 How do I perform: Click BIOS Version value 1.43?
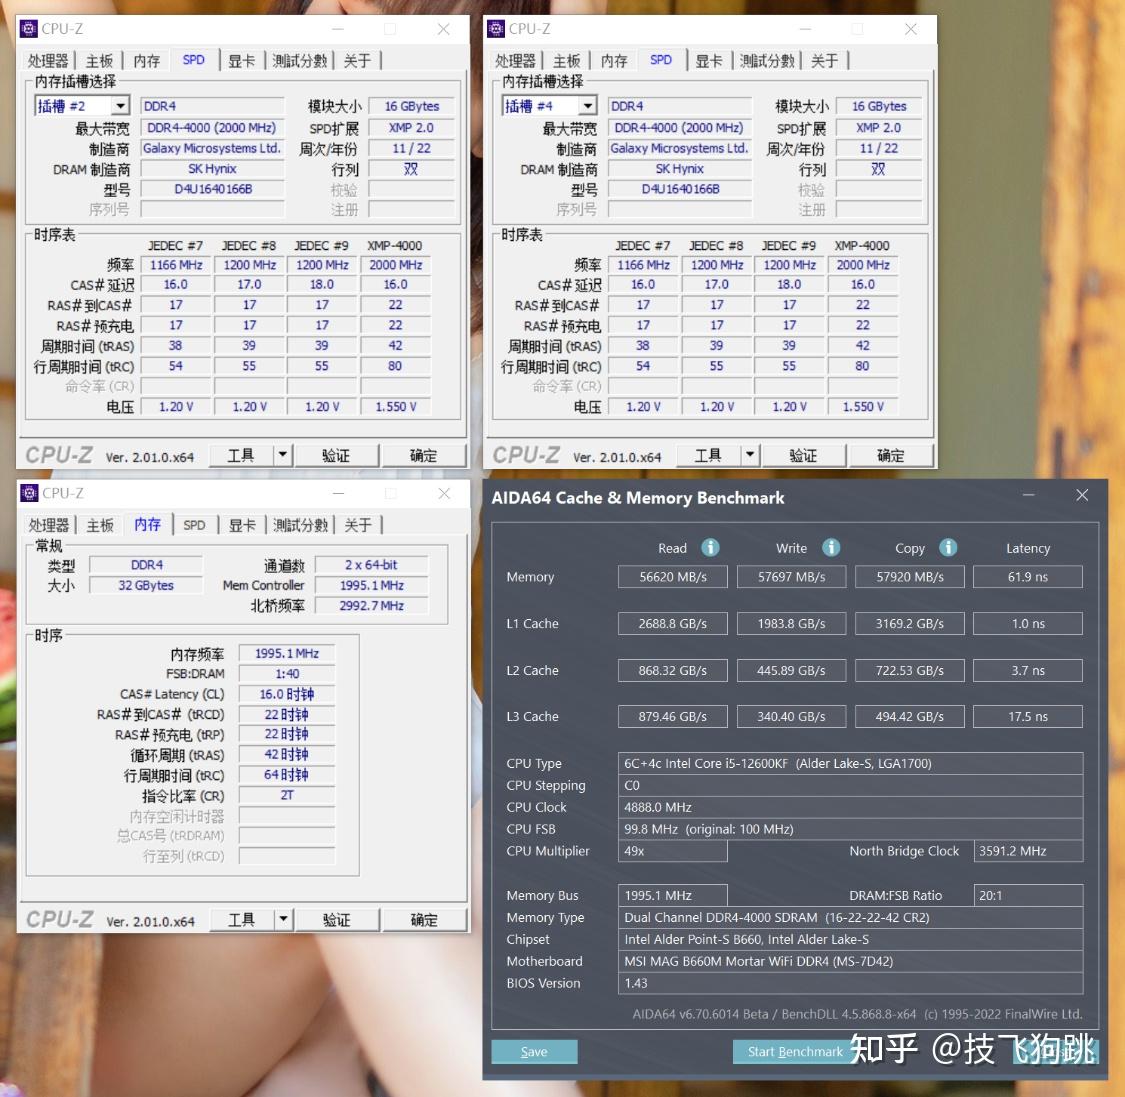pos(850,983)
